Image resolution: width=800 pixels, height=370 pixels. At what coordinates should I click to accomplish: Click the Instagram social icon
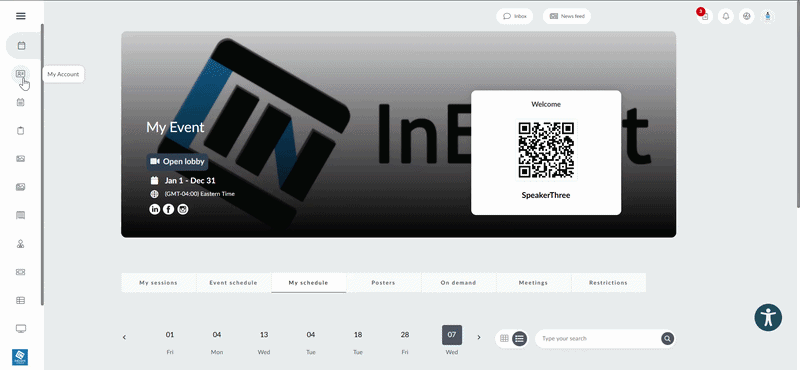(183, 209)
